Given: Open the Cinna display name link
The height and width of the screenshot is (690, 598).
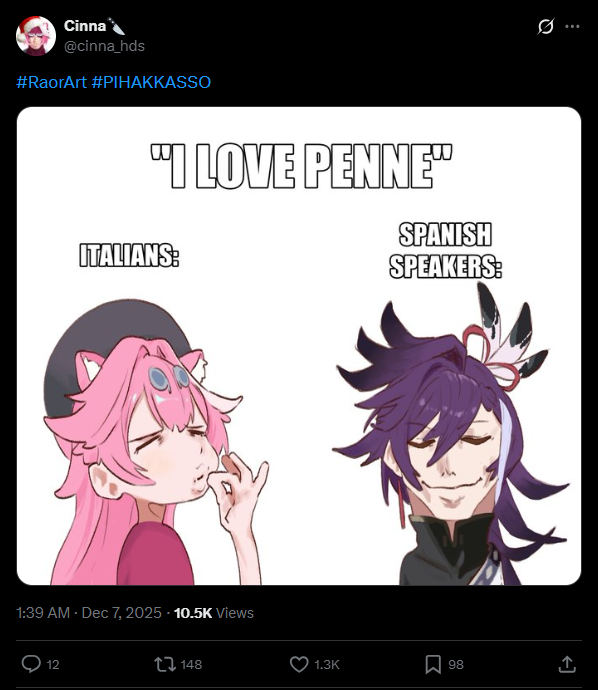Looking at the screenshot, I should coord(85,26).
